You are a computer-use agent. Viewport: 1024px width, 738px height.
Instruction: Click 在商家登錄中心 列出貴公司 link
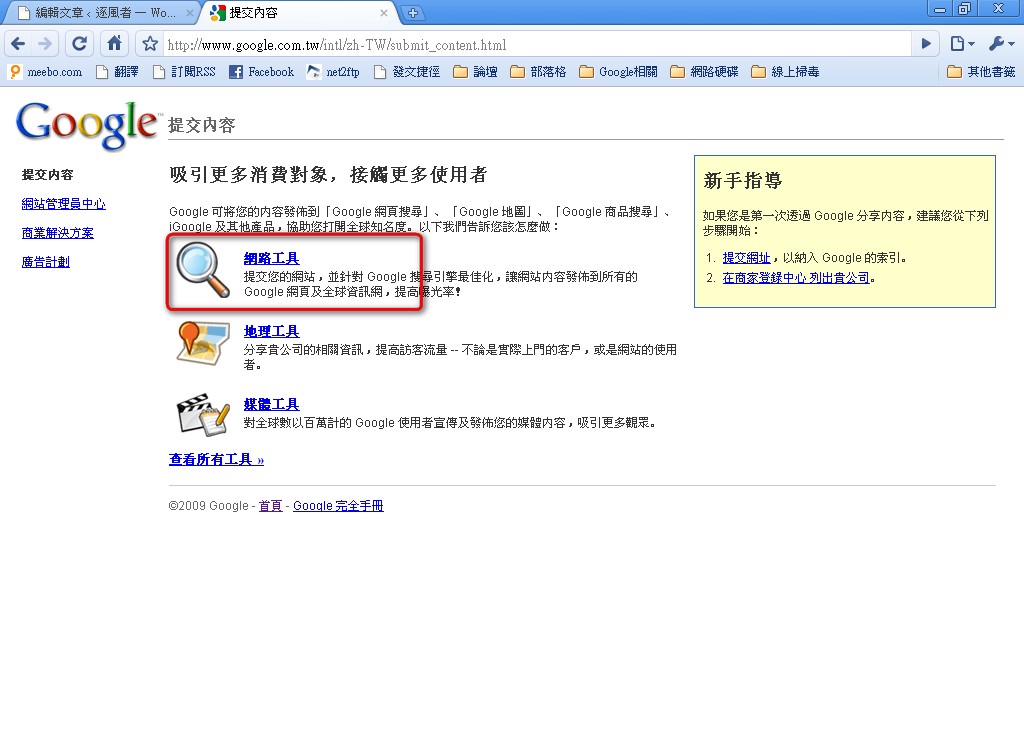tap(796, 278)
